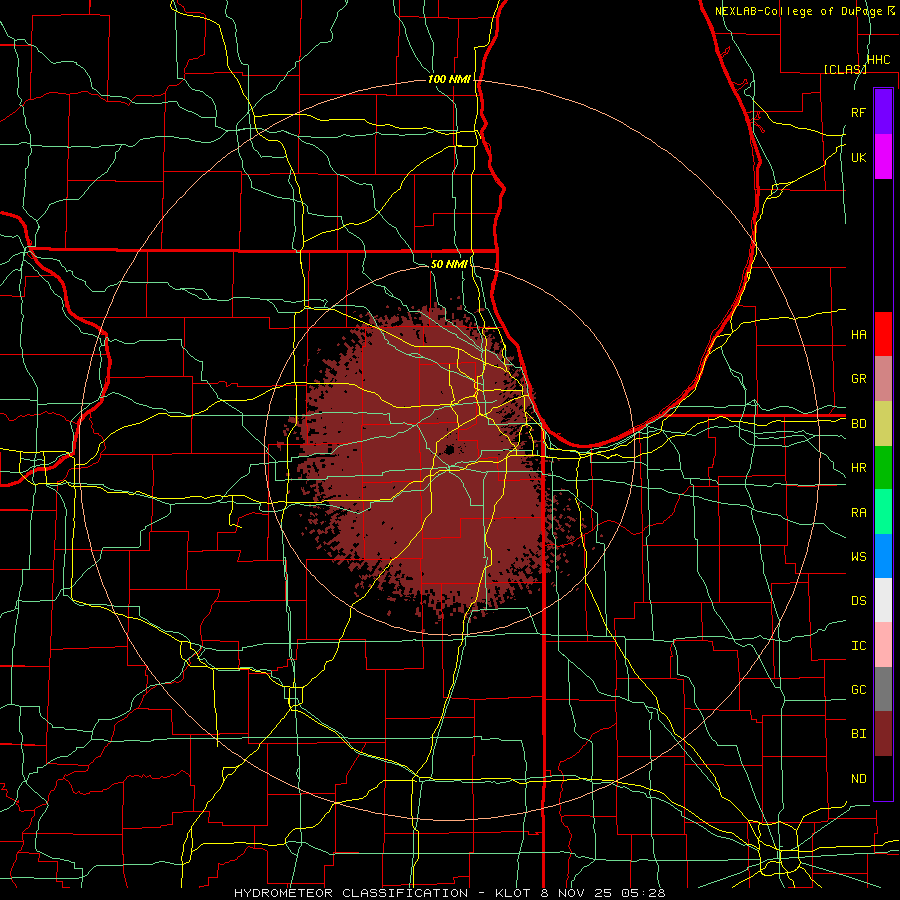900x900 pixels.
Task: Click the 50 NMI range ring label
Action: click(449, 264)
